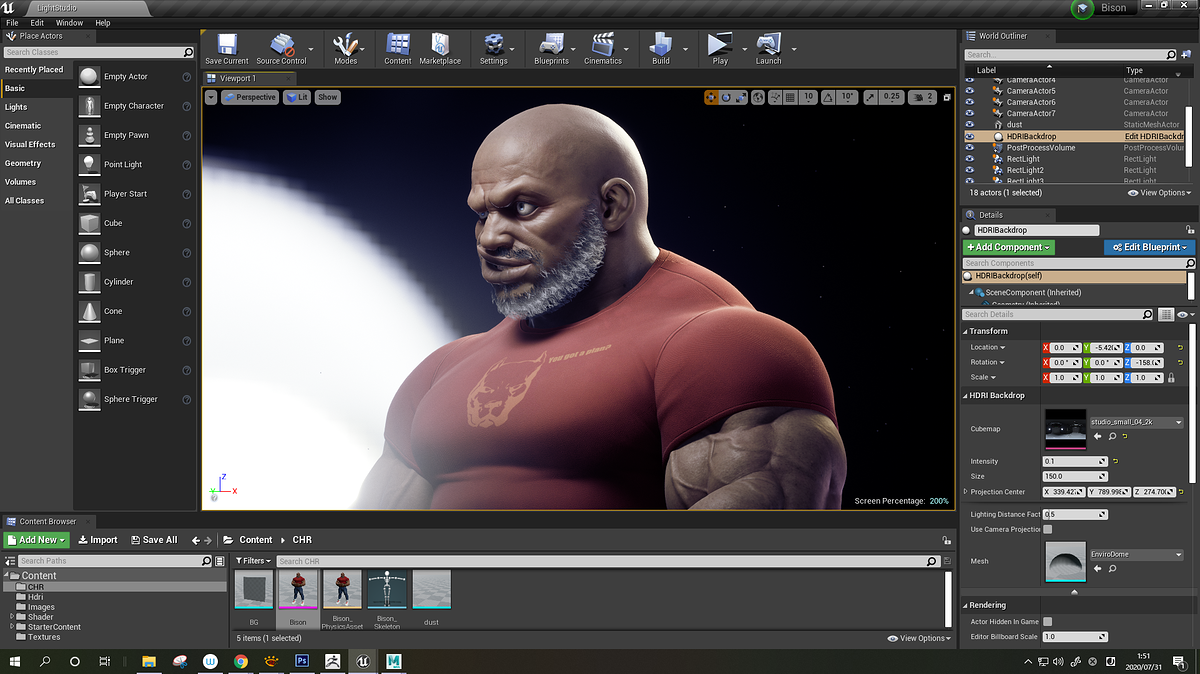Open the File menu
Screen dimensions: 1200x674
click(12, 22)
